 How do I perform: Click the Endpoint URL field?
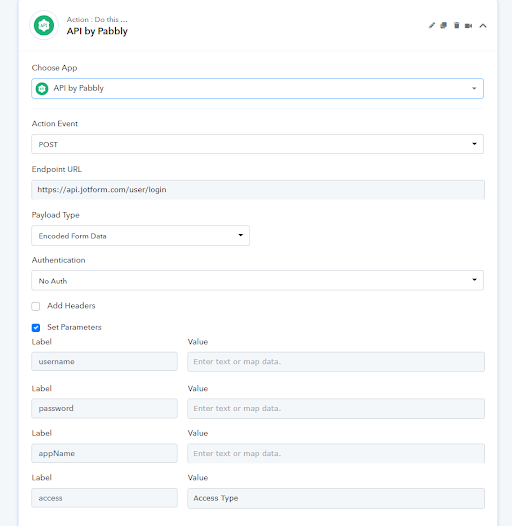[x=258, y=190]
